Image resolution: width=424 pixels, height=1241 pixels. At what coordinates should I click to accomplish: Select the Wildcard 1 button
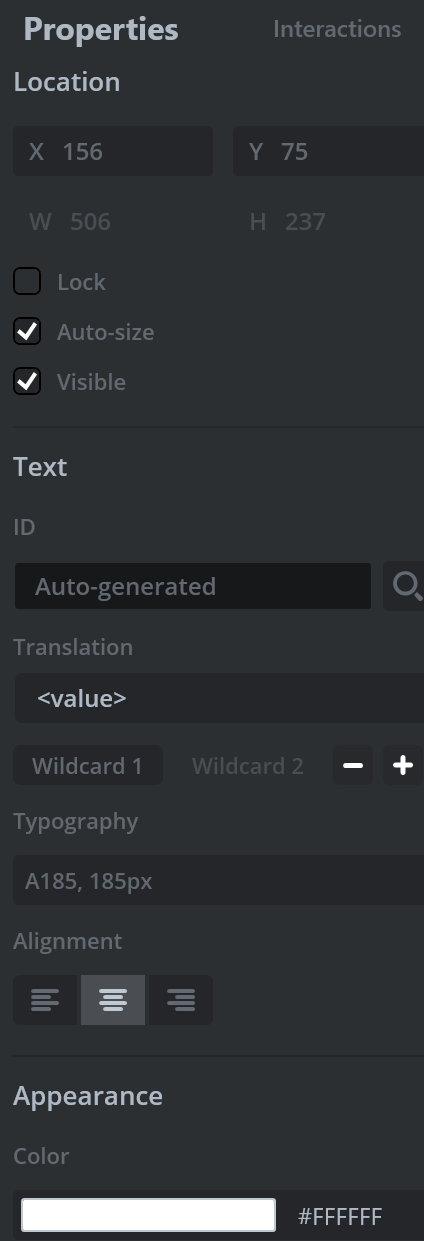[x=88, y=766]
